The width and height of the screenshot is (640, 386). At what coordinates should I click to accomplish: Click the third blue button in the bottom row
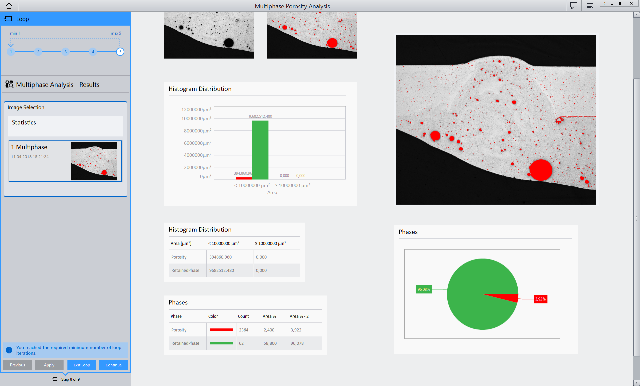click(x=82, y=365)
